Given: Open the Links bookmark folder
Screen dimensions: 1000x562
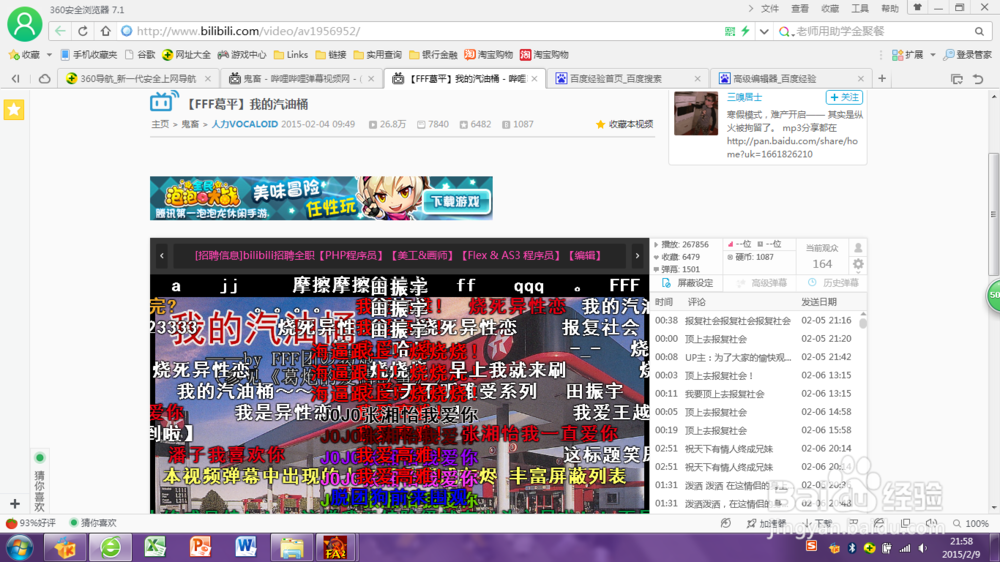Looking at the screenshot, I should tap(291, 55).
